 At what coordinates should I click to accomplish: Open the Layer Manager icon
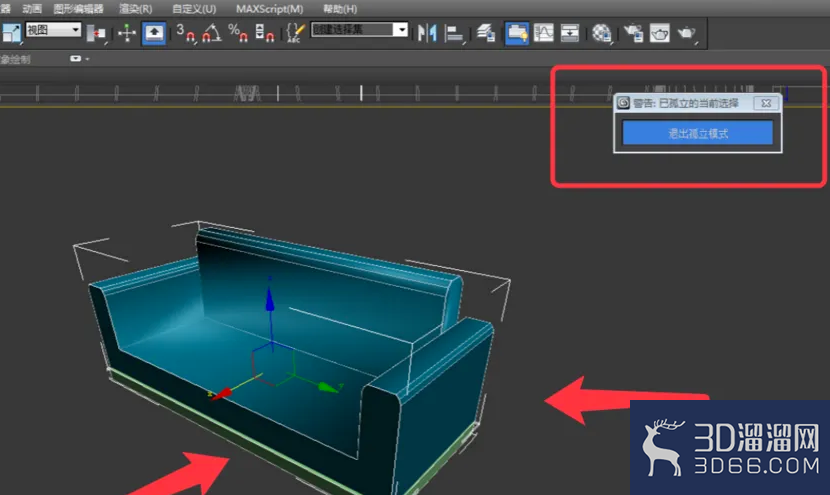(x=485, y=33)
